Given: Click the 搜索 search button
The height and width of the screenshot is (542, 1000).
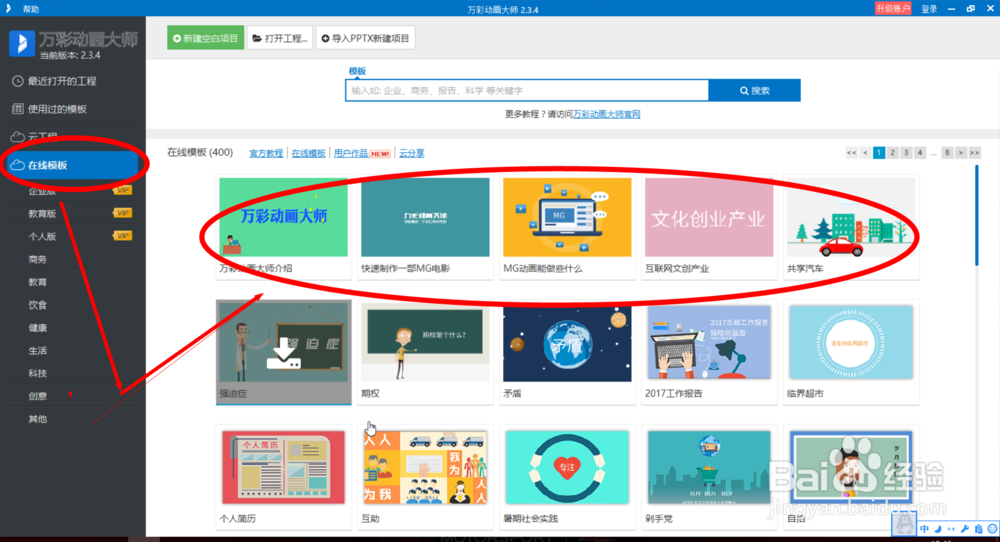Looking at the screenshot, I should (754, 91).
